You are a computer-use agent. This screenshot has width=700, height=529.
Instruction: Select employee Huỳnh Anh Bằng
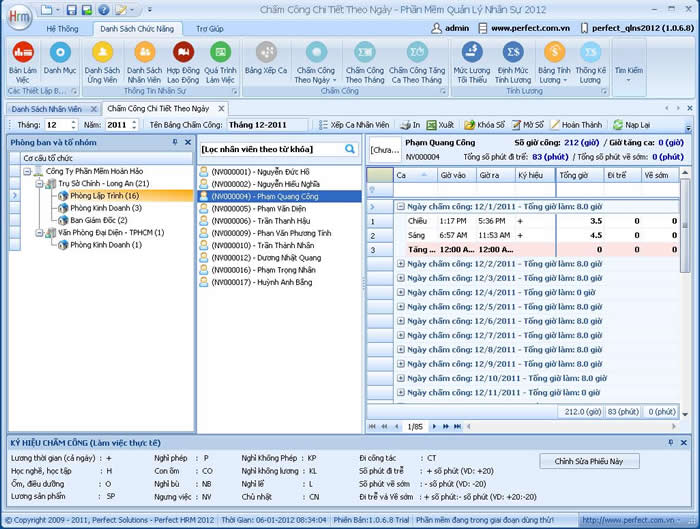point(262,282)
